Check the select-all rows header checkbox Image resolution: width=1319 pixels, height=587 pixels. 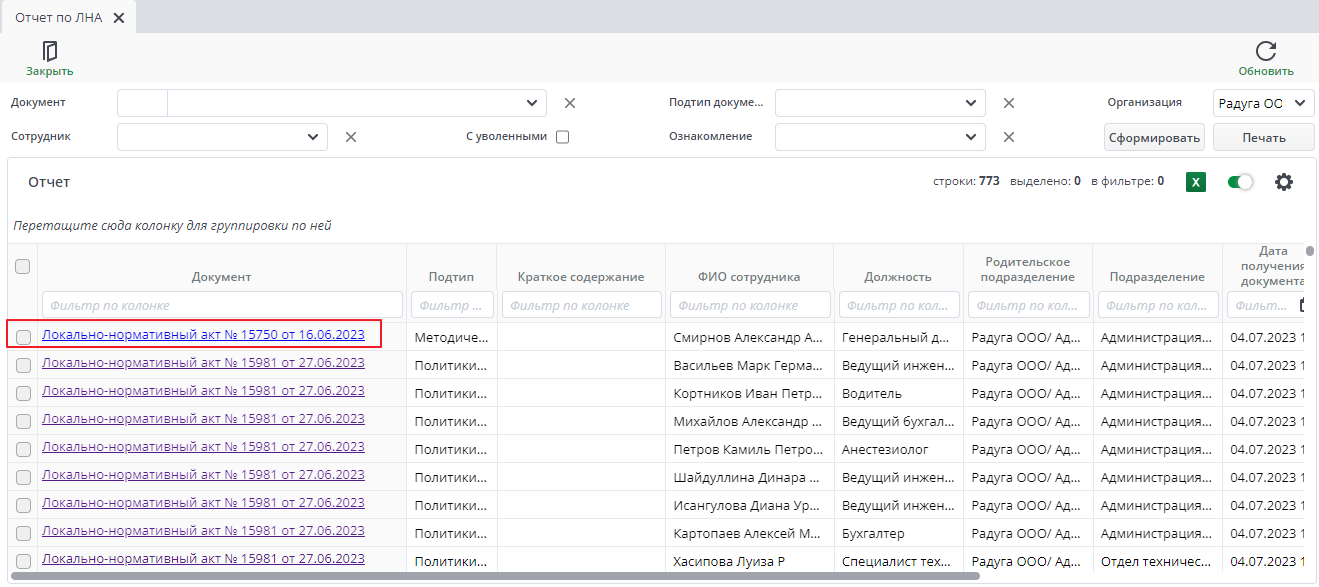(23, 266)
